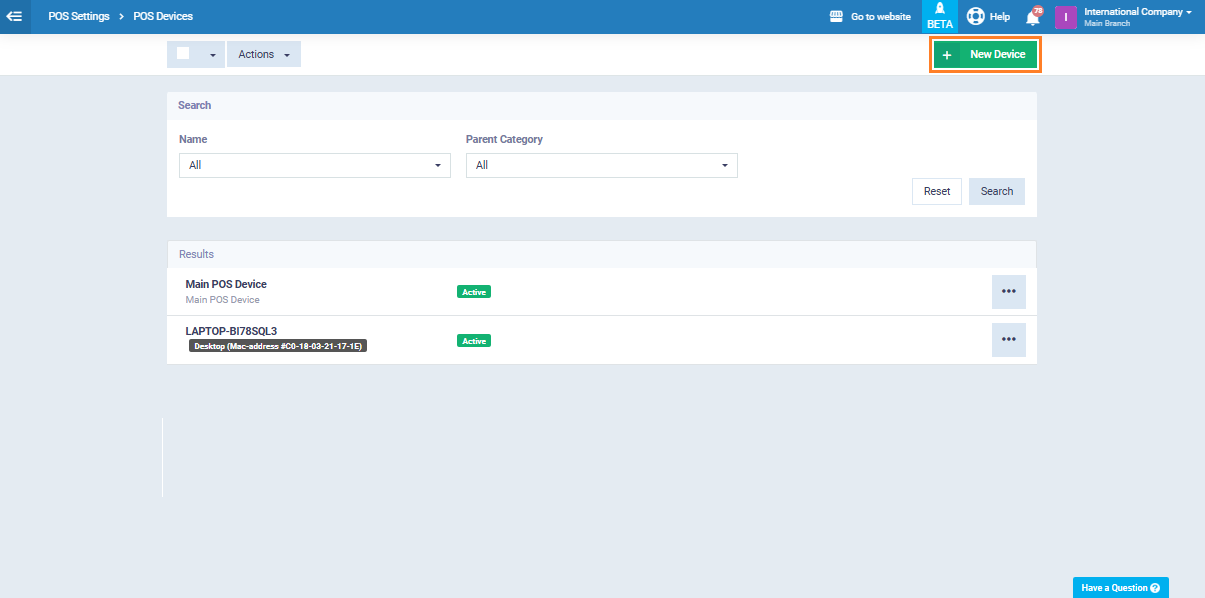Open International Company account menu

[x=1137, y=13]
